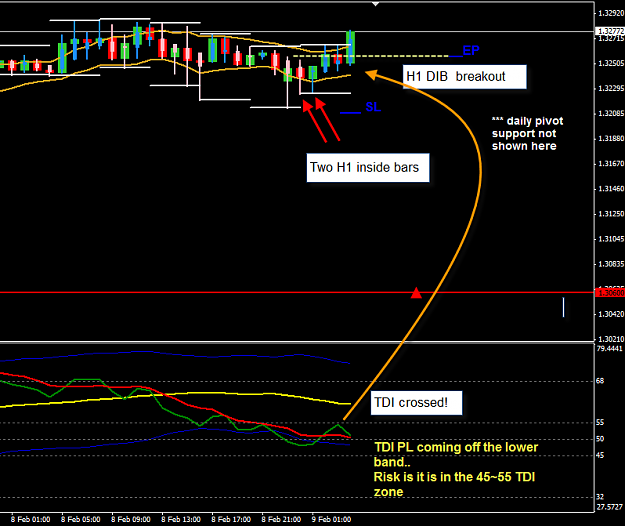The height and width of the screenshot is (526, 625).
Task: Select the current price label 1.32772
Action: [x=609, y=31]
